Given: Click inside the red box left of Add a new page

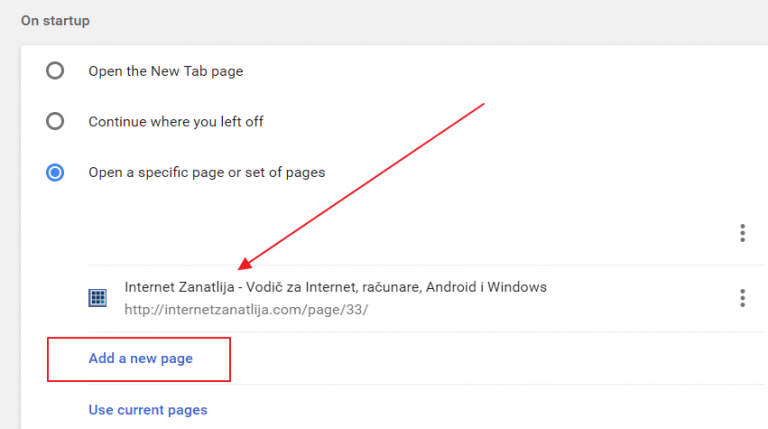Looking at the screenshot, I should pos(68,359).
